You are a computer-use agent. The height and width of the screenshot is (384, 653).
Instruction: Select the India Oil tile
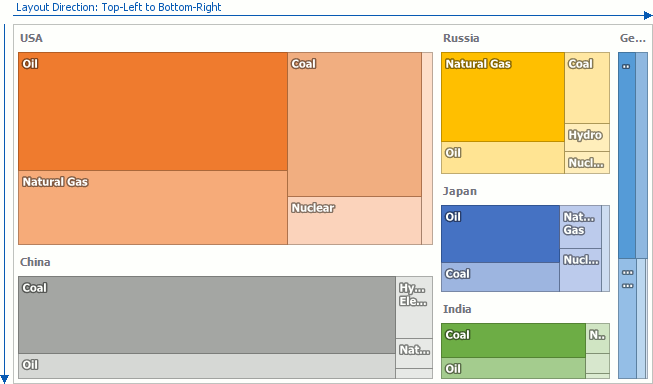[513, 368]
